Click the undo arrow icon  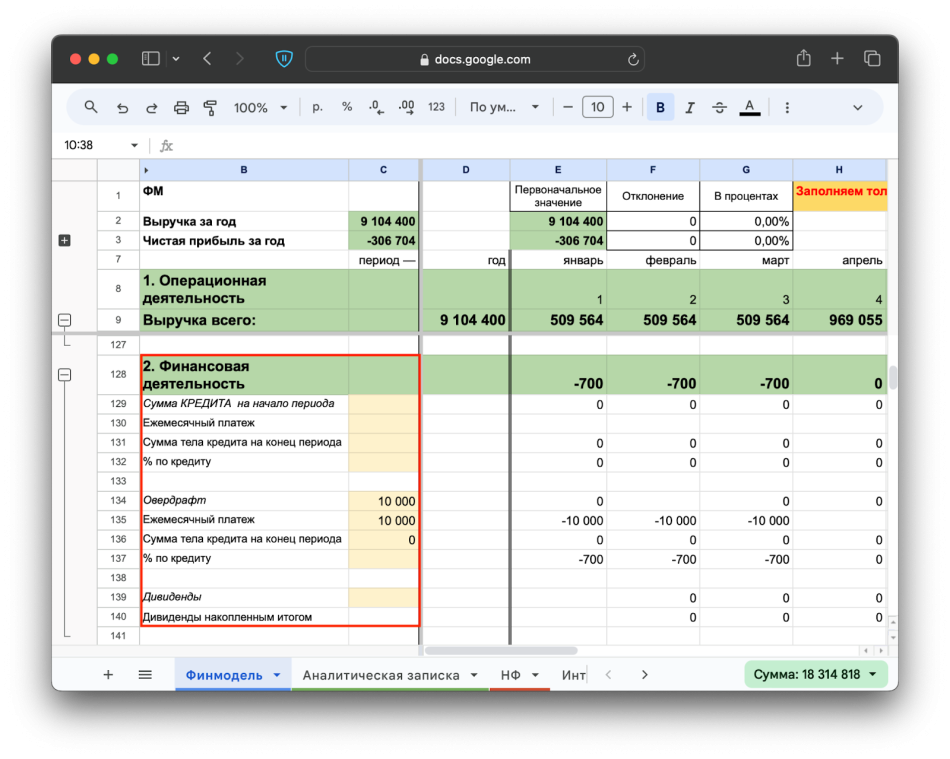[x=122, y=107]
